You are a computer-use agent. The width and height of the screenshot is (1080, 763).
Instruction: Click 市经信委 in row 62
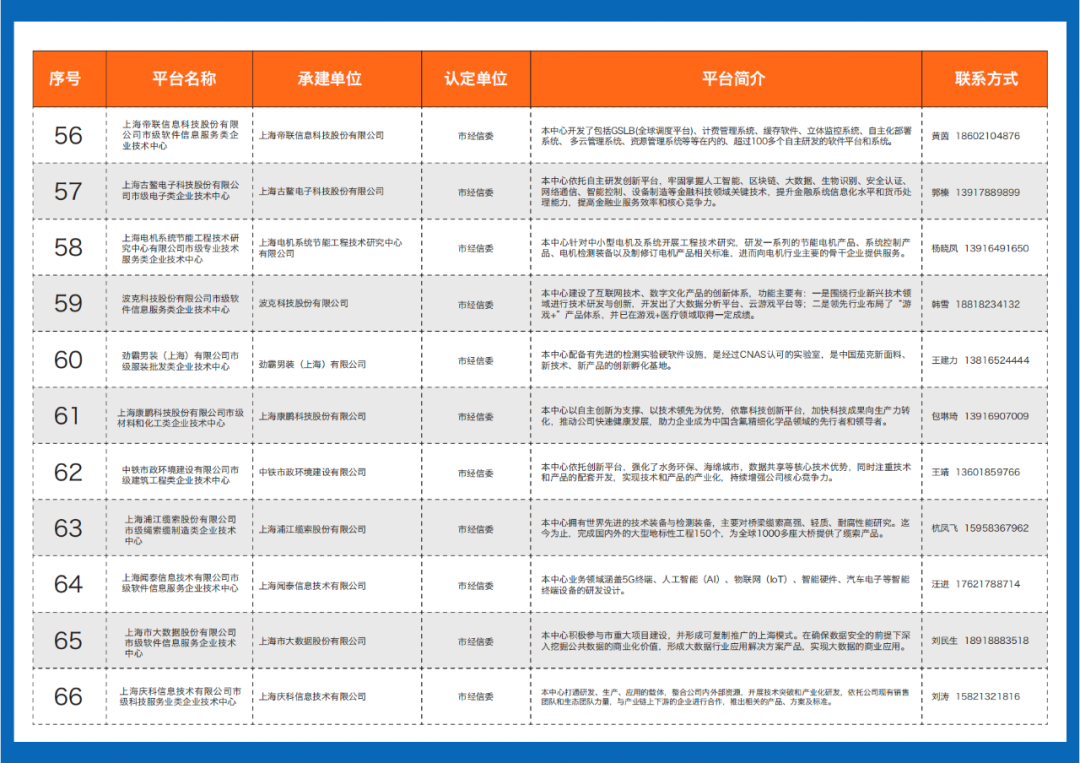click(x=476, y=473)
